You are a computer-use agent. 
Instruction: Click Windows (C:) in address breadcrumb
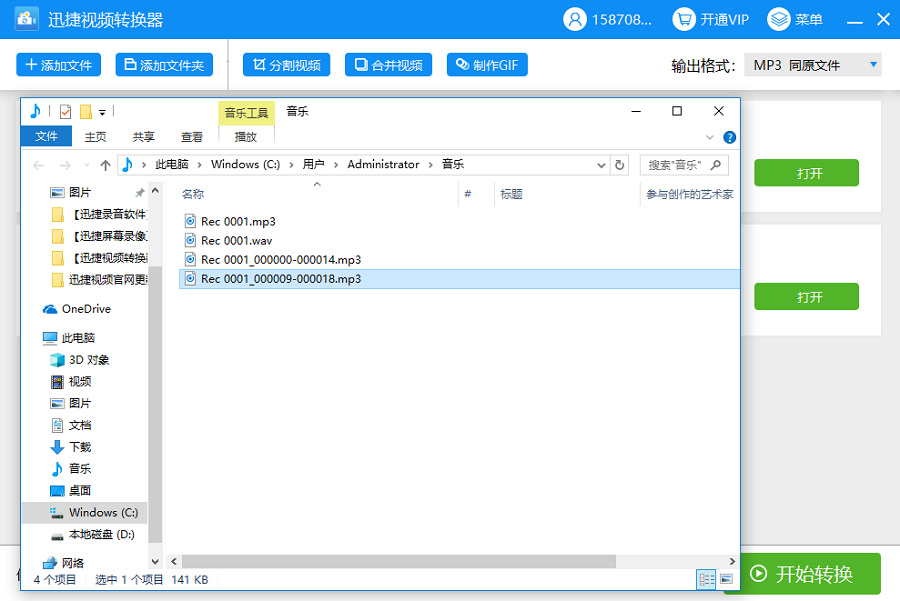click(x=245, y=164)
